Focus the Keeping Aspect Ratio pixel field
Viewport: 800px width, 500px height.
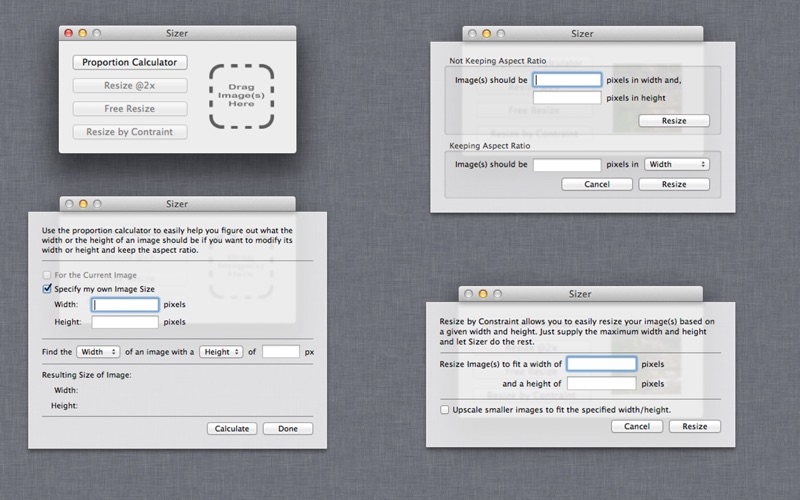(567, 164)
